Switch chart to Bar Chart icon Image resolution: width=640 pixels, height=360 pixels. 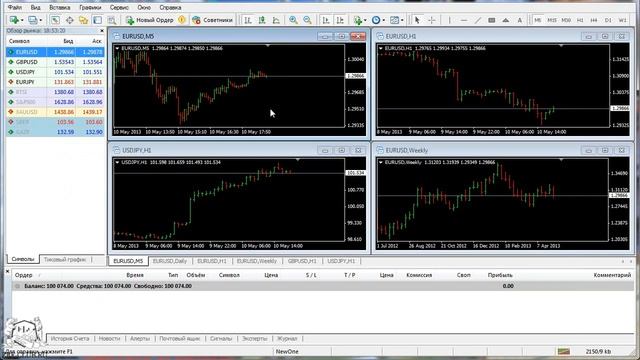click(248, 20)
